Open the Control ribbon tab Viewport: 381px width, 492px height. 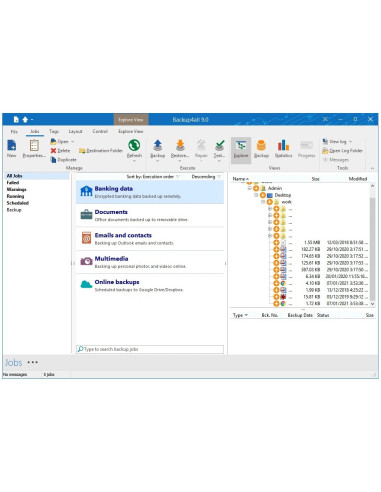100,131
